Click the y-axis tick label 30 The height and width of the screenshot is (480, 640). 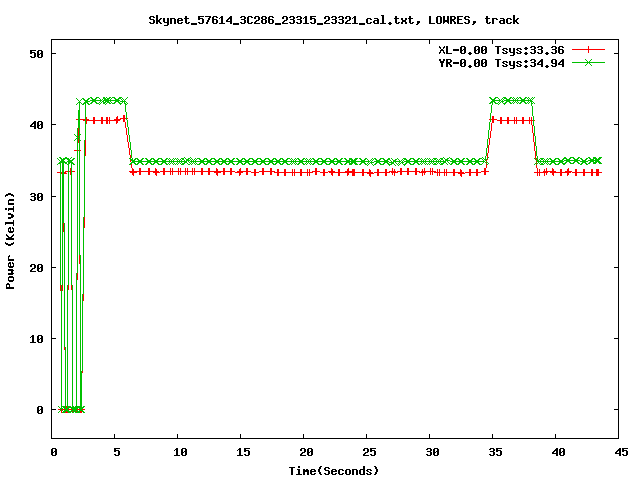click(x=36, y=197)
